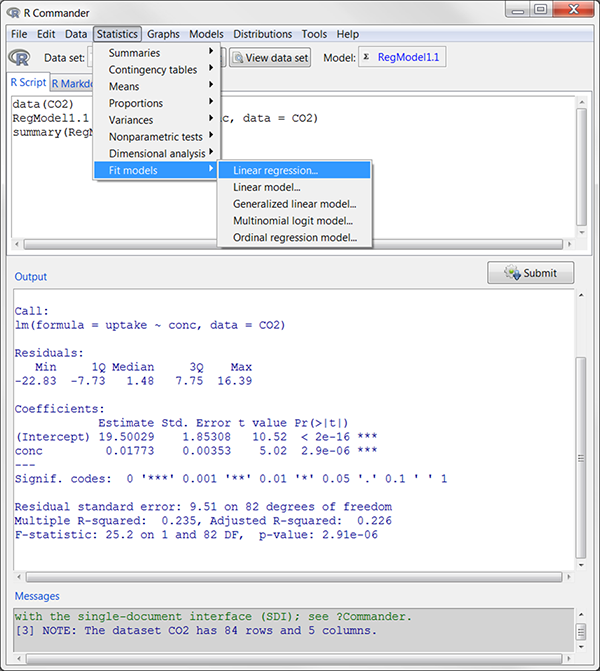600x671 pixels.
Task: Choose Linear model... from Fit models
Action: pyautogui.click(x=294, y=187)
